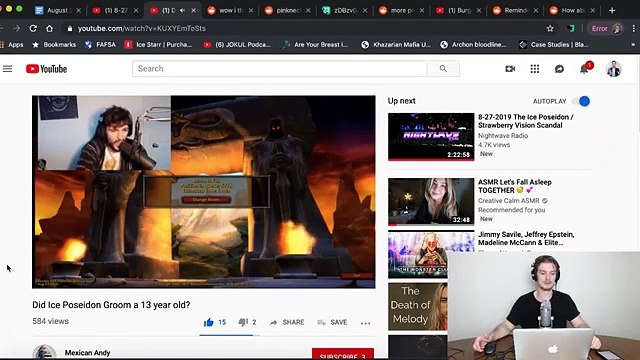Switch to the Reminder tab
This screenshot has height=360, width=640.
[x=515, y=10]
